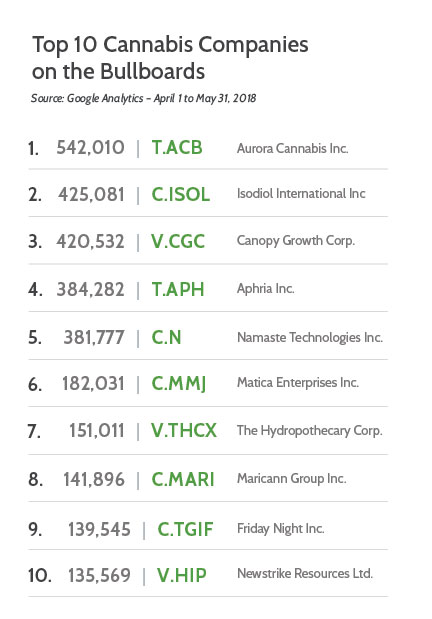Click the Top 10 Cannabis Companies heading

coord(170,58)
